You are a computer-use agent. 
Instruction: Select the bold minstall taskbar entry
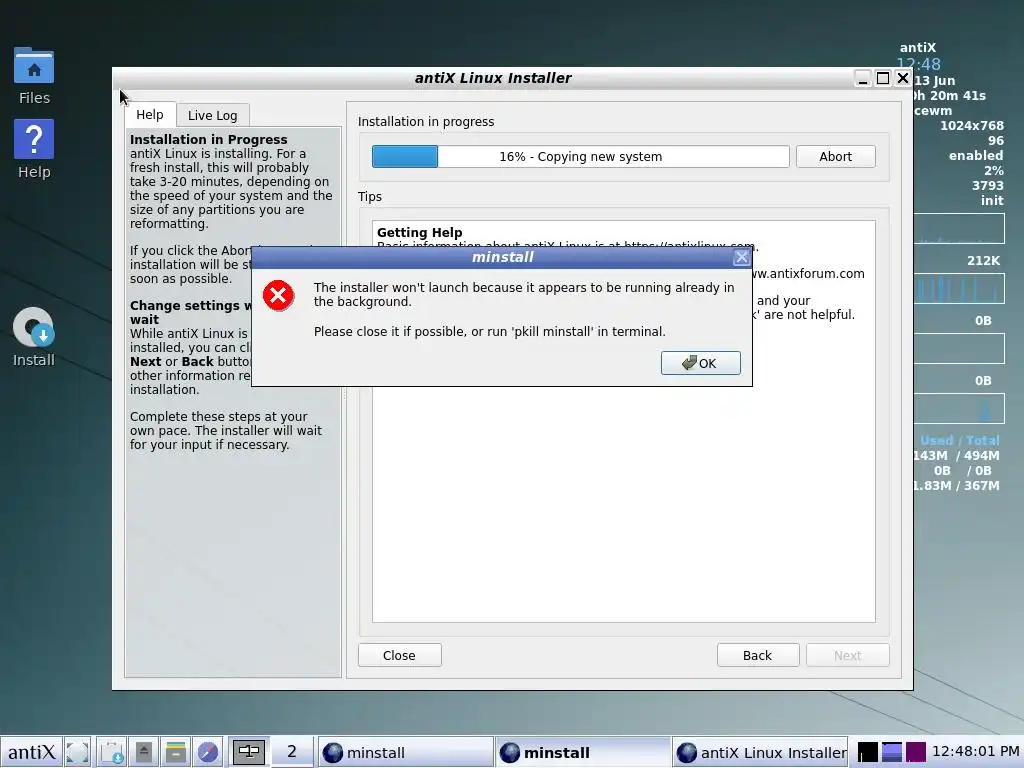583,752
